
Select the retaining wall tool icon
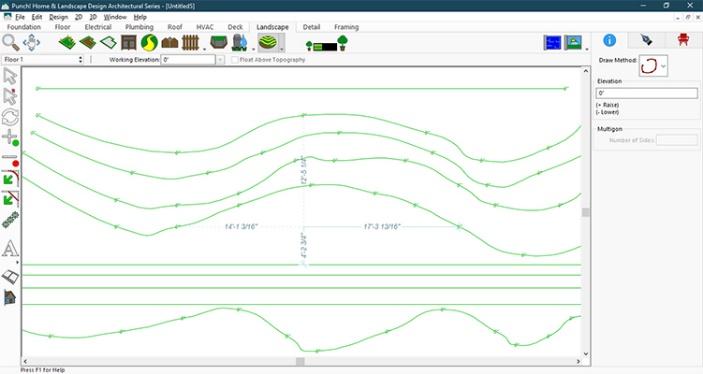click(x=219, y=43)
